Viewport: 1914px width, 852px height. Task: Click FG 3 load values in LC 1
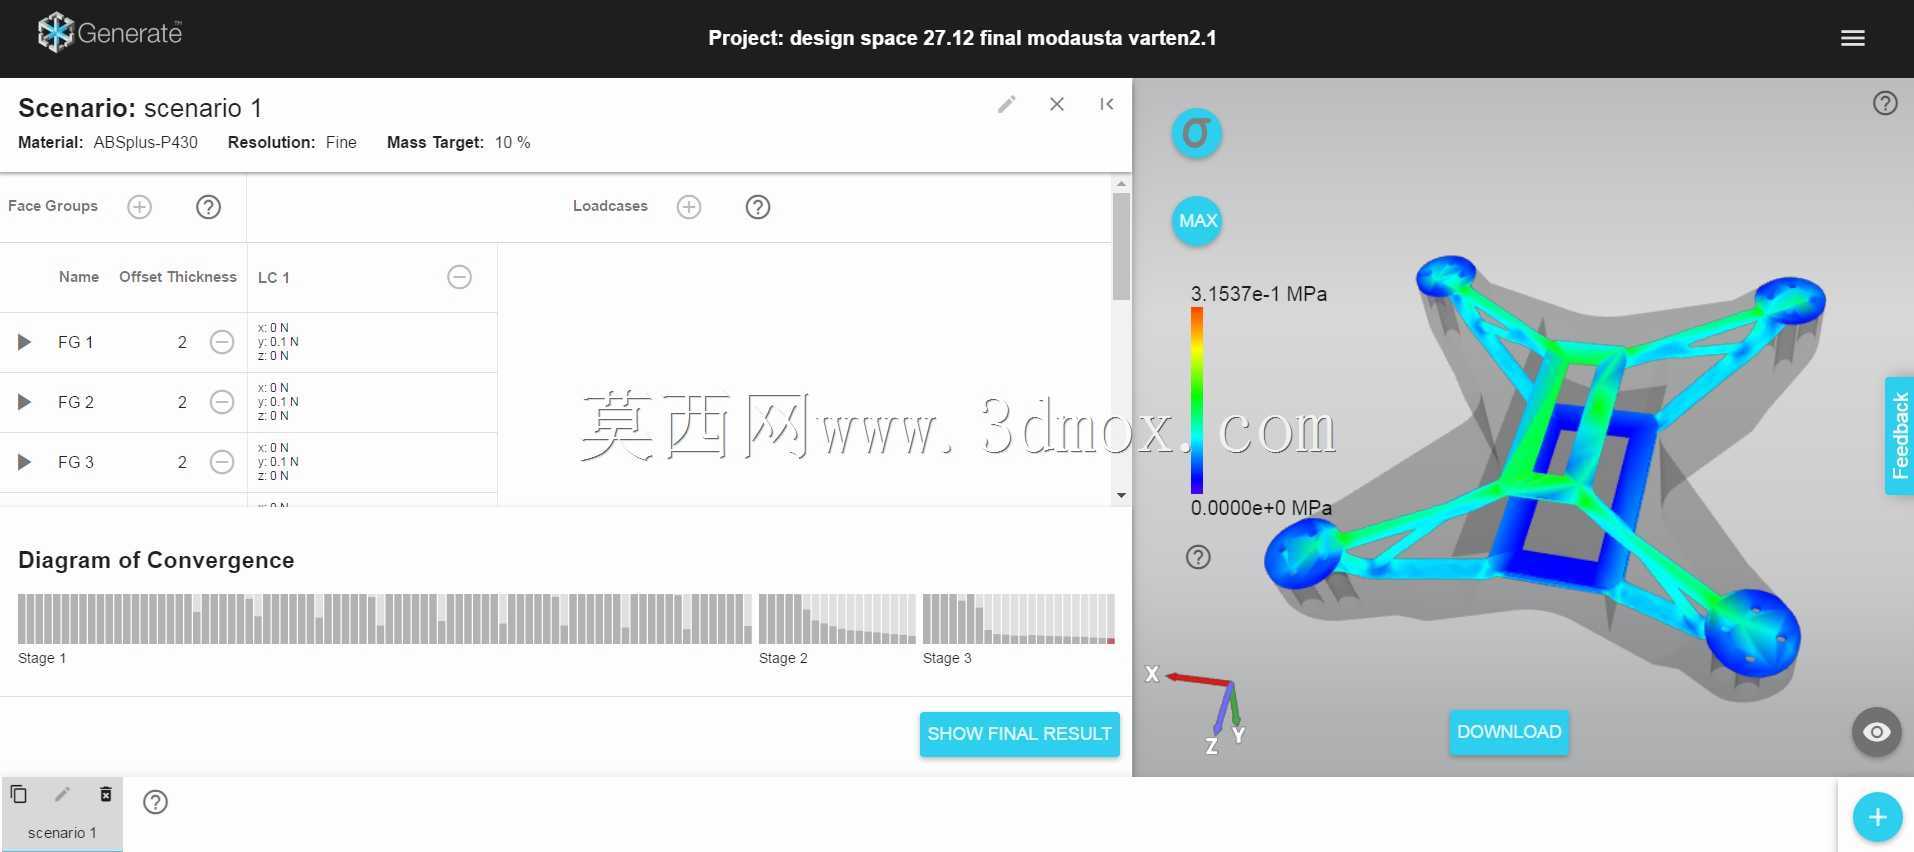click(278, 462)
